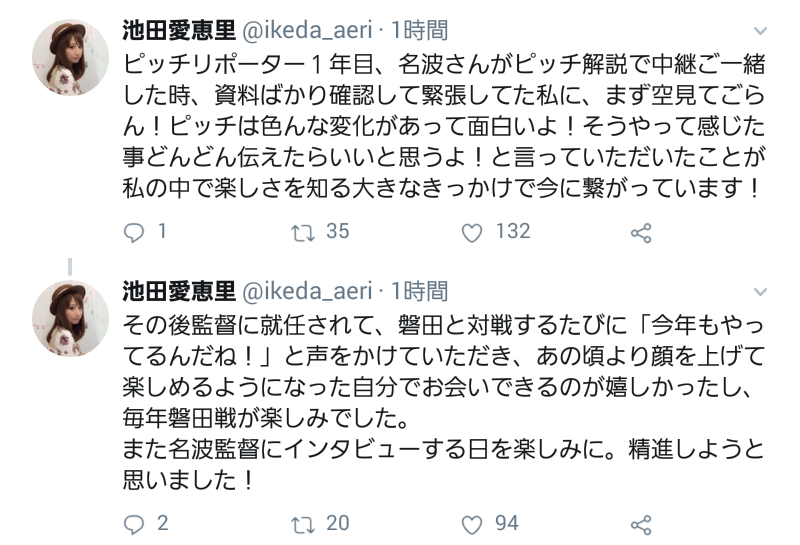Share the first tweet about 名波さん

click(x=641, y=233)
